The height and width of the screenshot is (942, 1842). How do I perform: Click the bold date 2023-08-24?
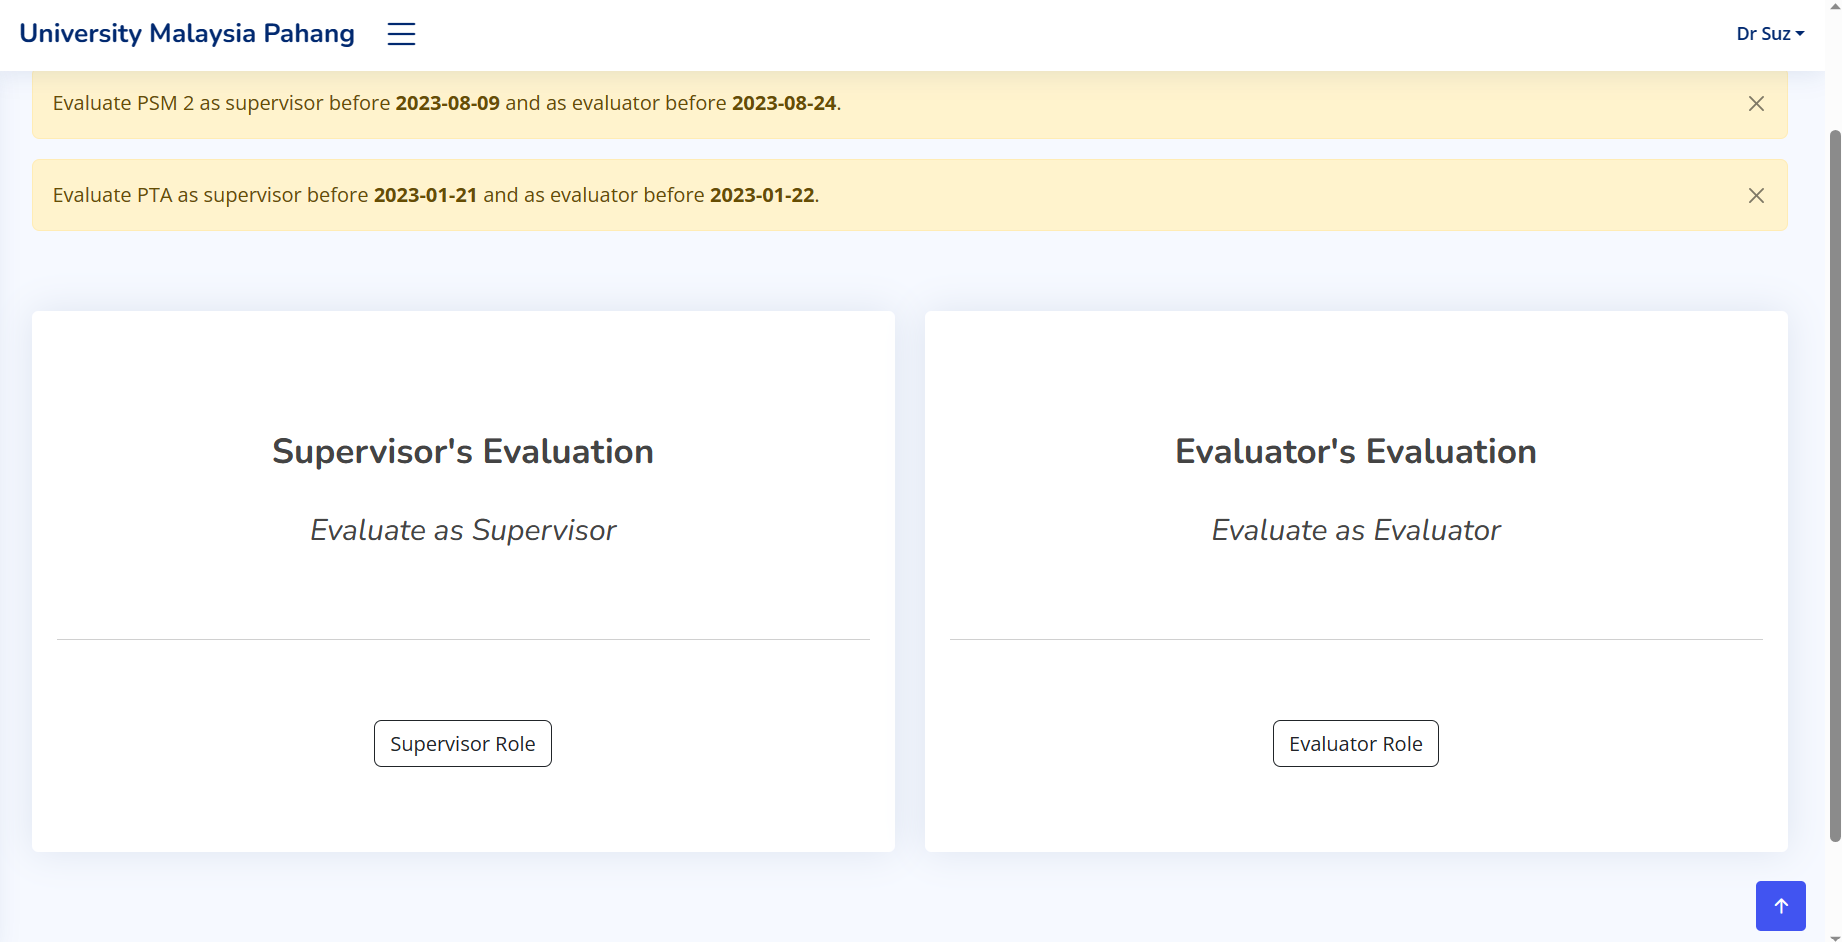coord(783,104)
